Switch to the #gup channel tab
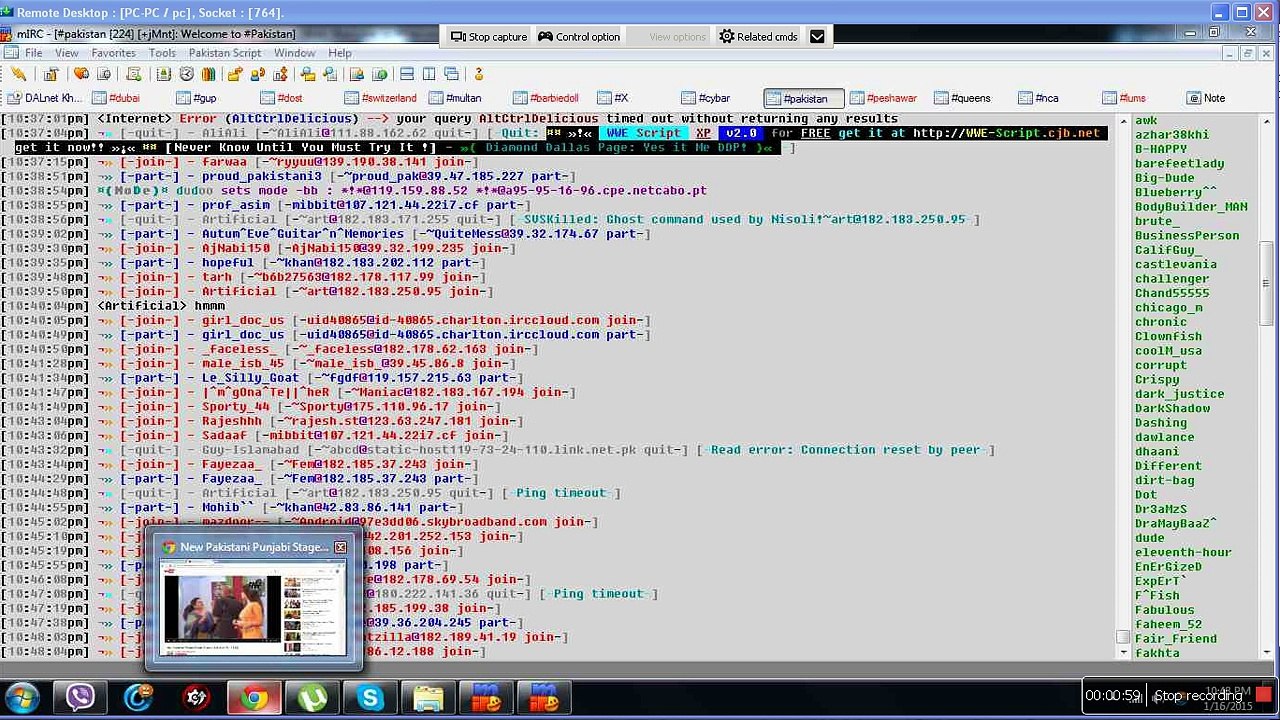The width and height of the screenshot is (1280, 720). tap(197, 98)
